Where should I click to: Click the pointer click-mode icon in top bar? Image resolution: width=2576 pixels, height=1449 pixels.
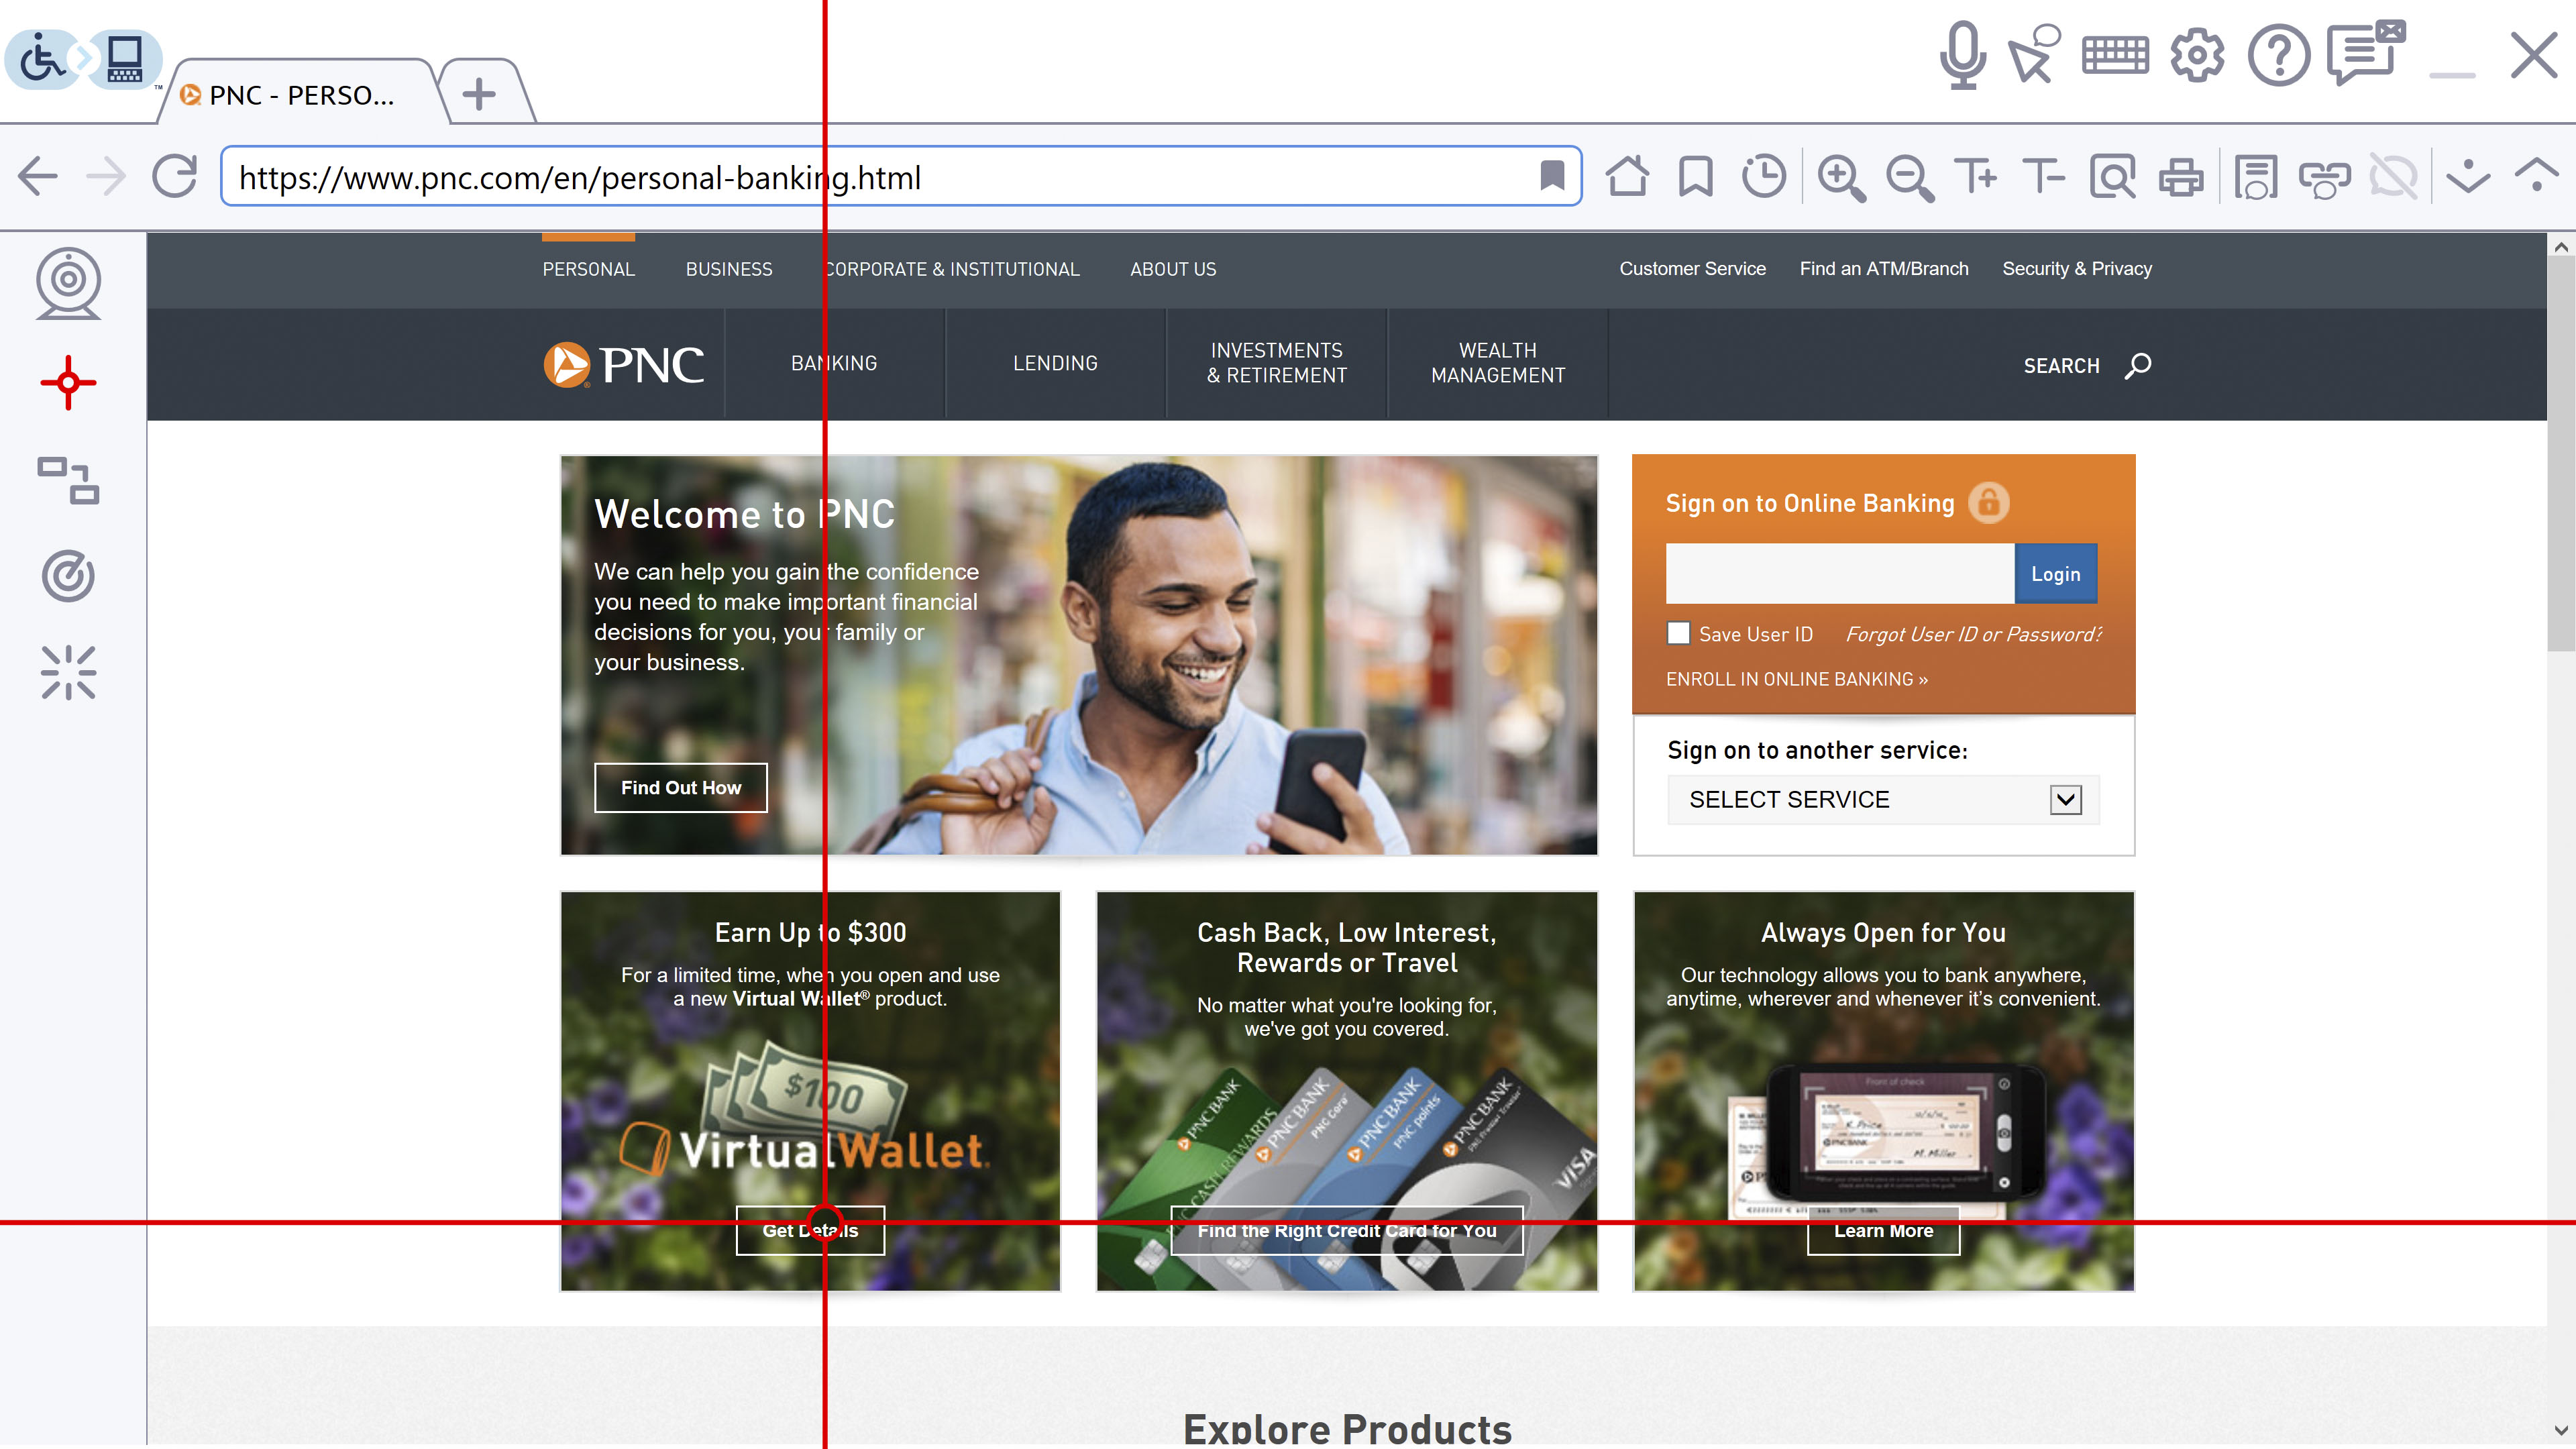coord(2034,55)
